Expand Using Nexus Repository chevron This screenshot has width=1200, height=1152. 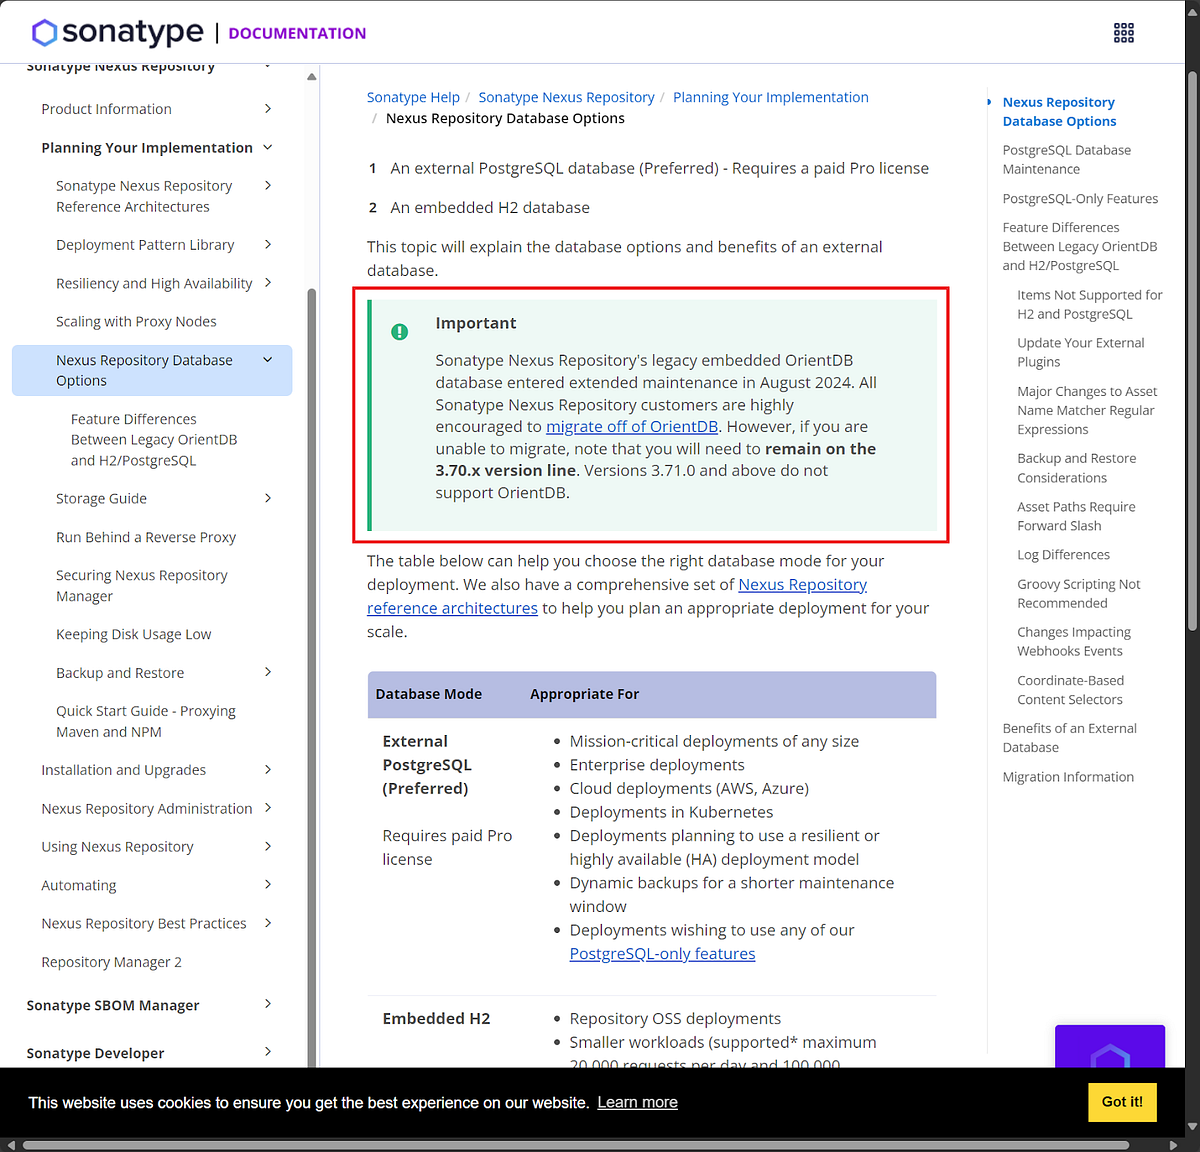click(268, 846)
